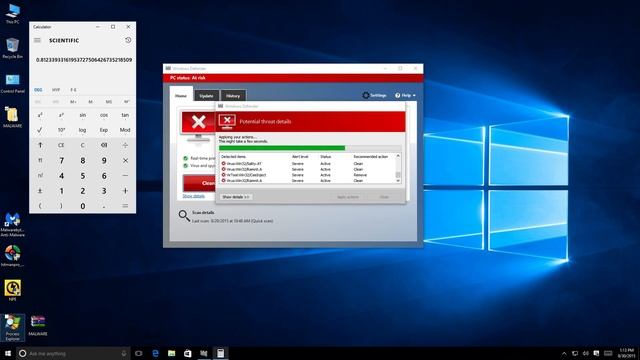Screen dimensions: 640x360
Task: Select the Malwarebytes Anti-Malware desktop icon
Action: tap(12, 225)
